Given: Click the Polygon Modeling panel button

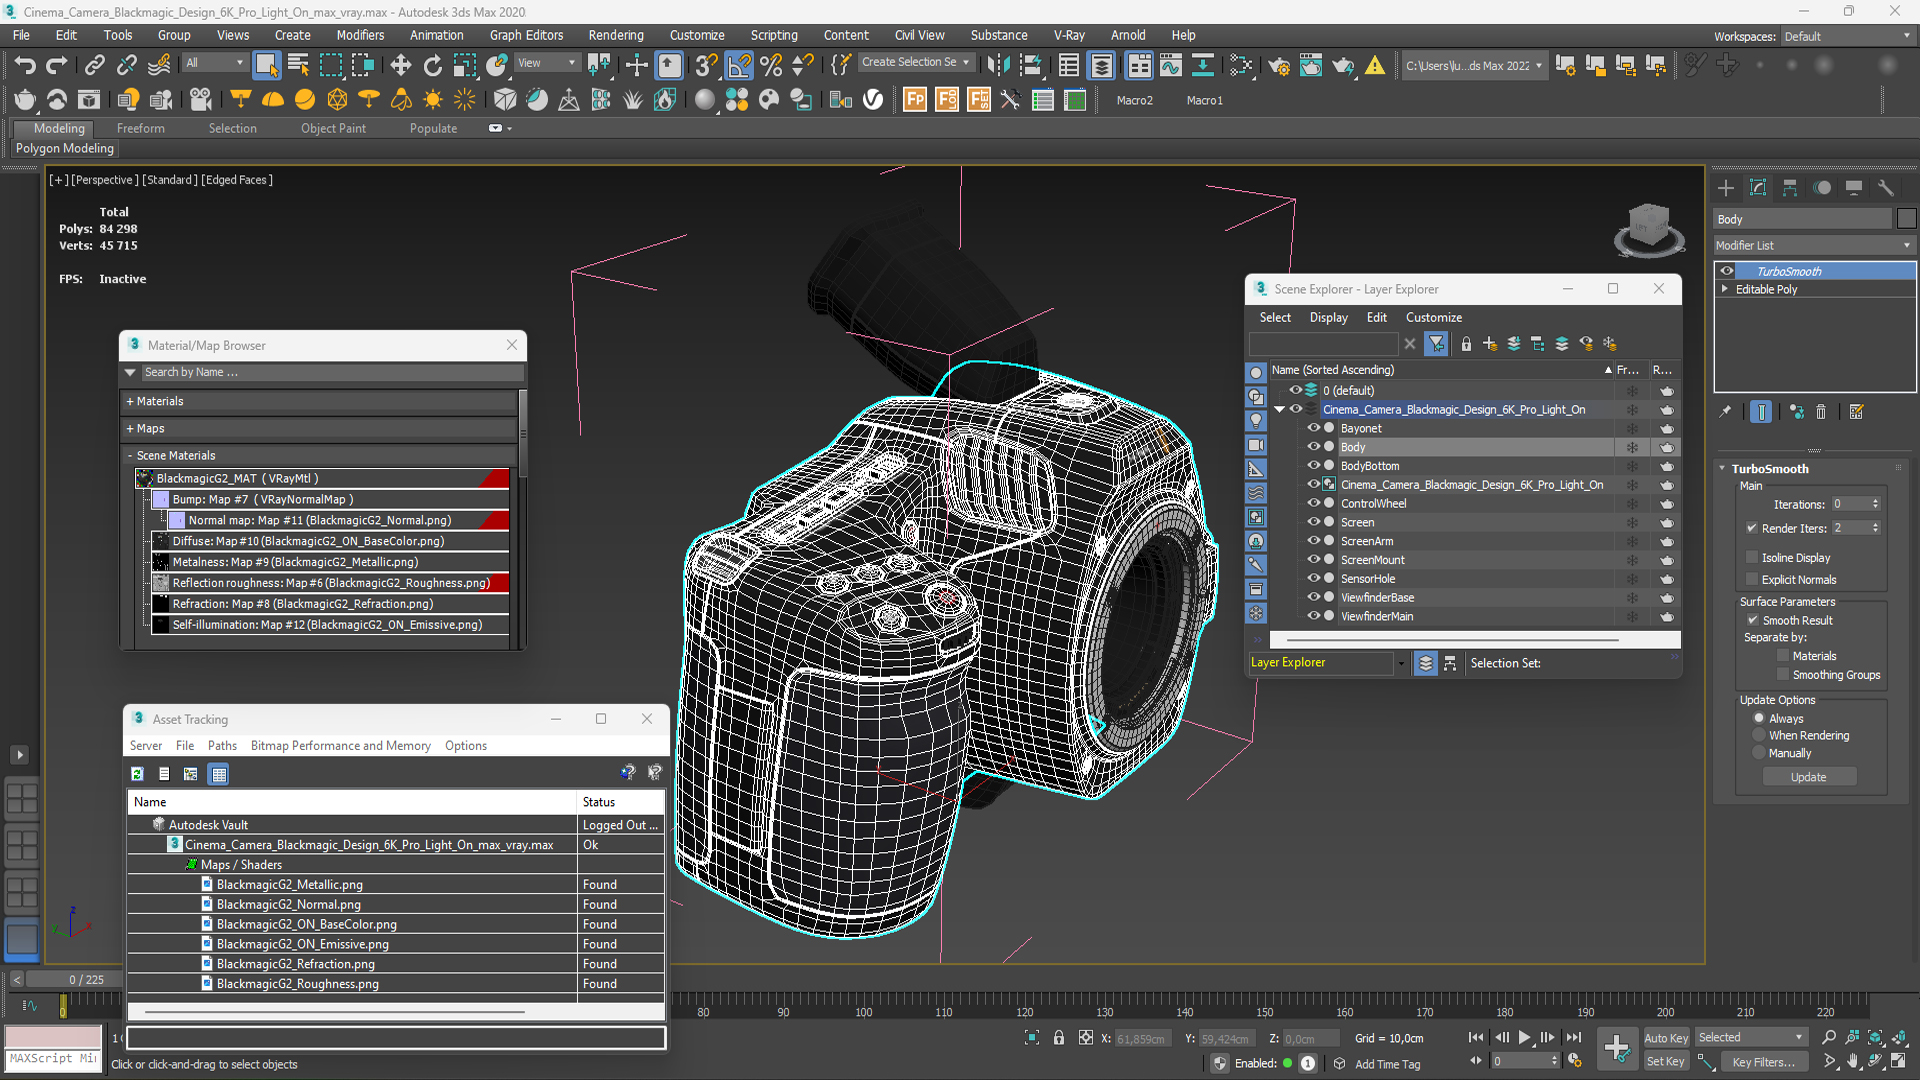Looking at the screenshot, I should click(65, 148).
